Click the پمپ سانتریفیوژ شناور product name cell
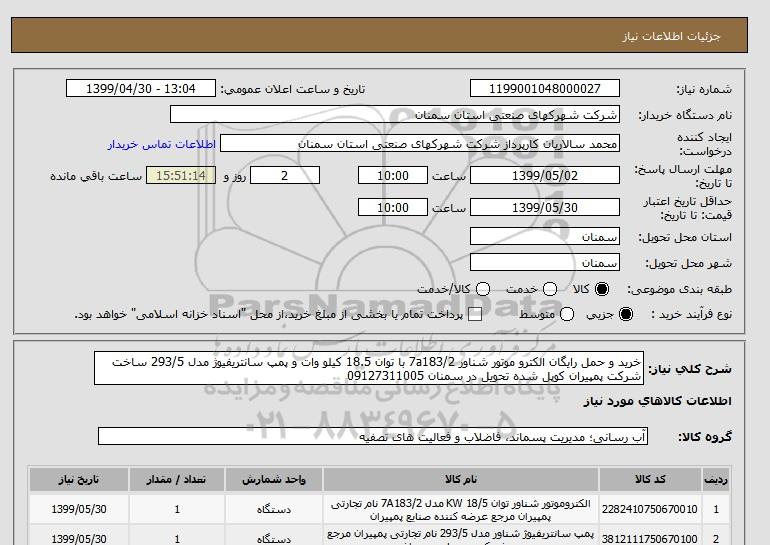 461,536
